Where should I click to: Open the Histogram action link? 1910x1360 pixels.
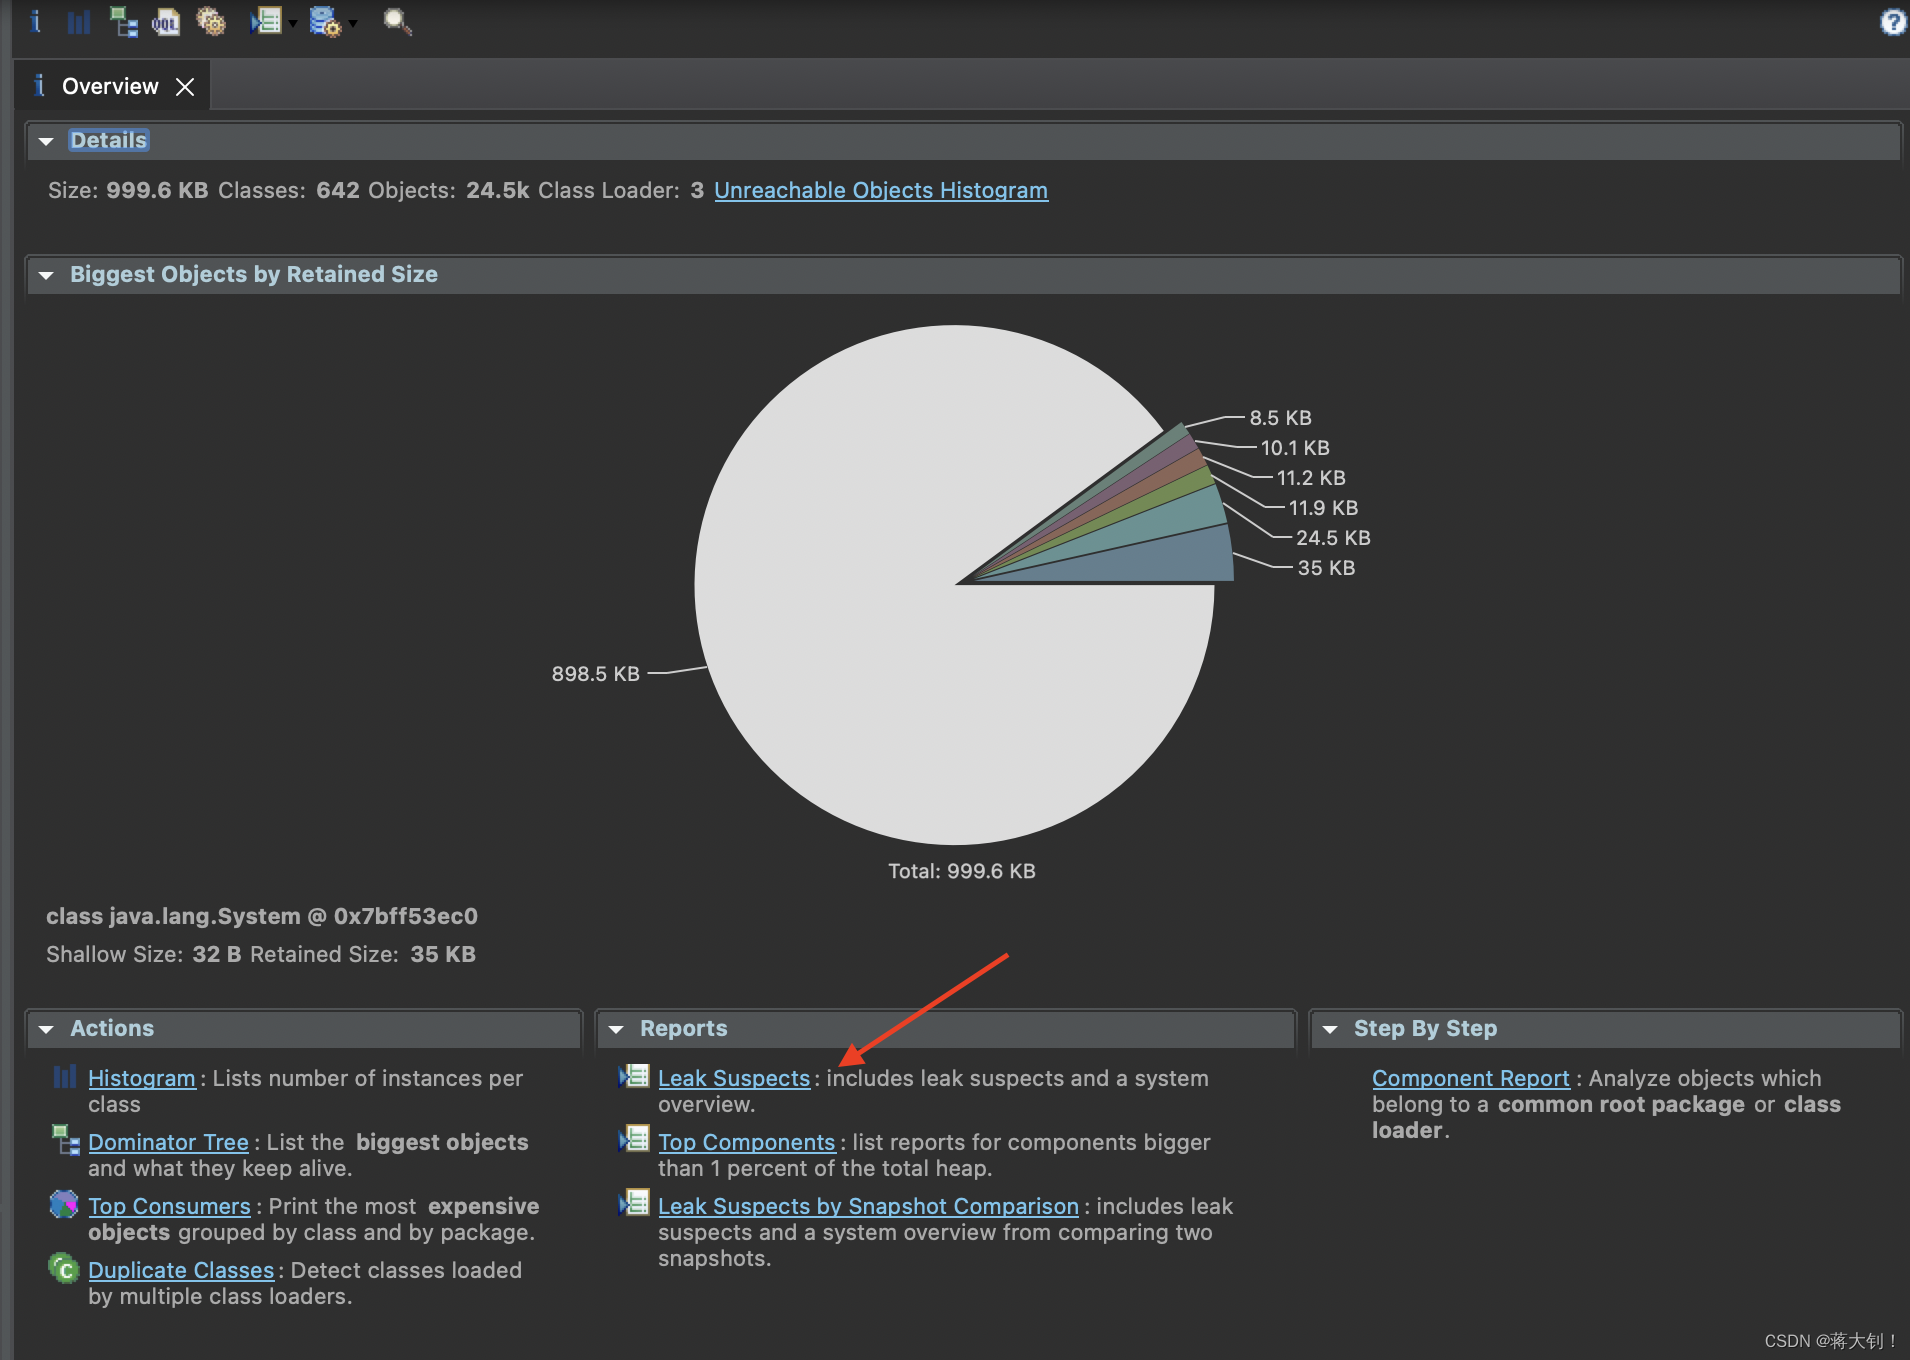pyautogui.click(x=142, y=1078)
